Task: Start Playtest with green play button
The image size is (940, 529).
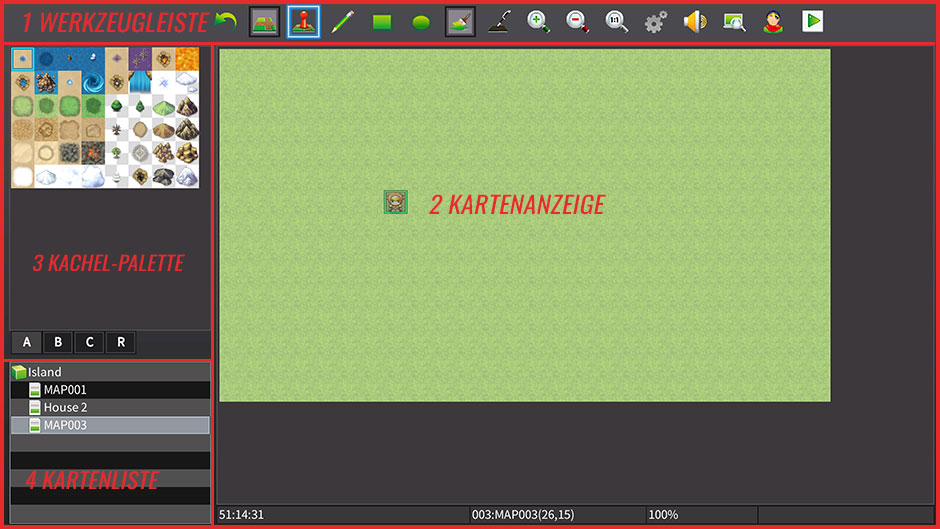Action: (x=812, y=21)
